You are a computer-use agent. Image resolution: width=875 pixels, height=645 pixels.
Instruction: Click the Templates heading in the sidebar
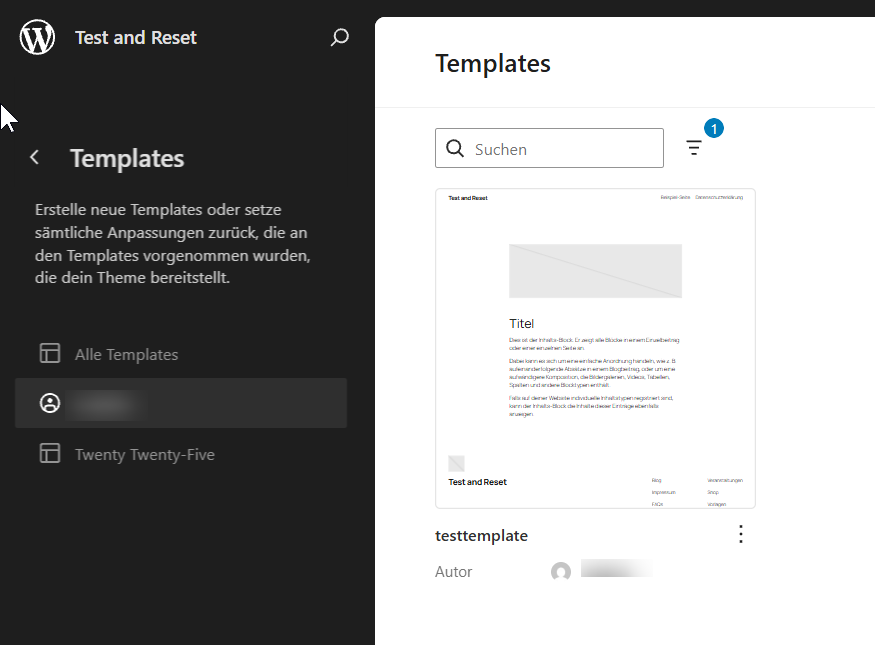(x=127, y=158)
